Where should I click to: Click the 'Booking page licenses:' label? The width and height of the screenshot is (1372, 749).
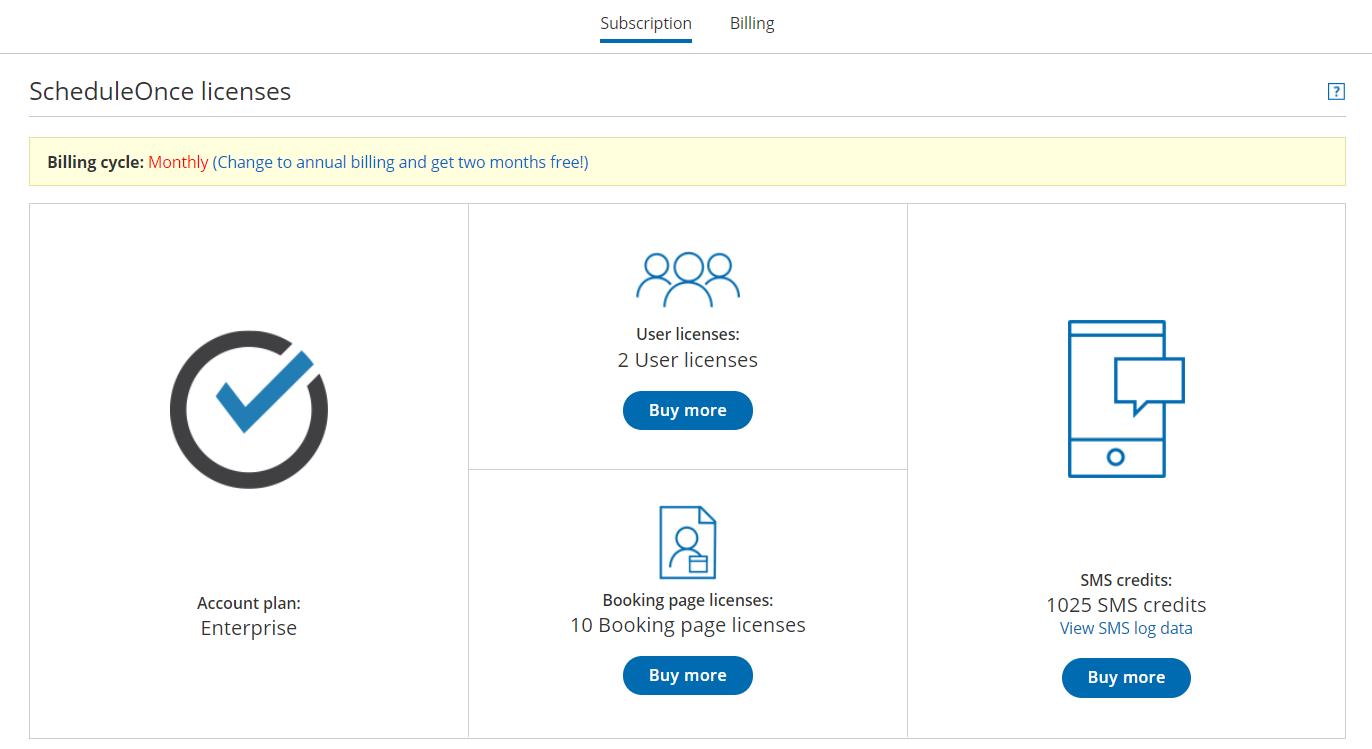pyautogui.click(x=688, y=600)
